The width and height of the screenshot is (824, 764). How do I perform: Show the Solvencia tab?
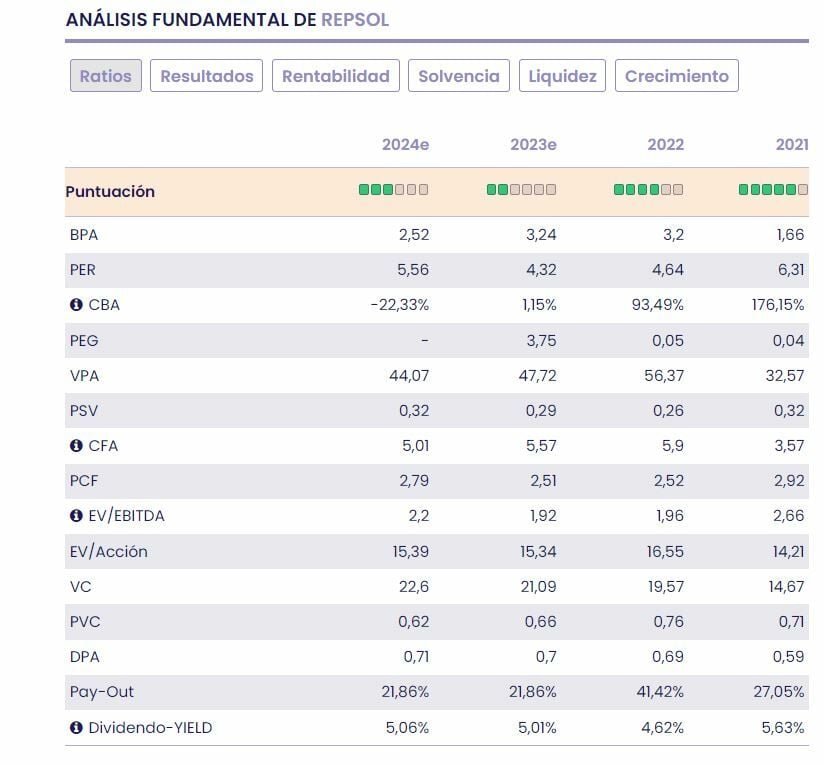coord(459,76)
